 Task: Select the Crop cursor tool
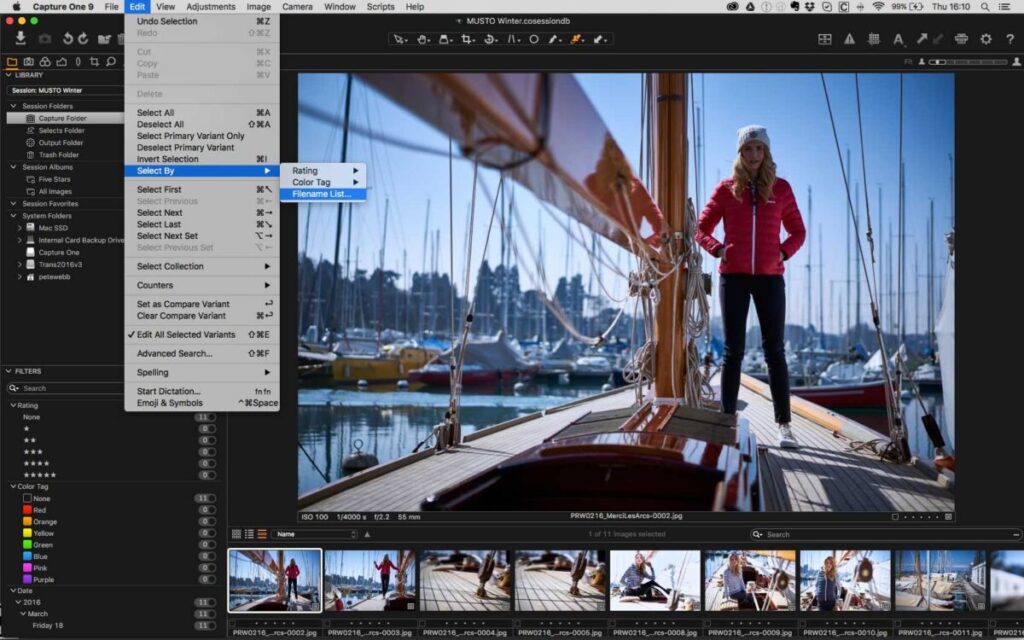click(467, 39)
